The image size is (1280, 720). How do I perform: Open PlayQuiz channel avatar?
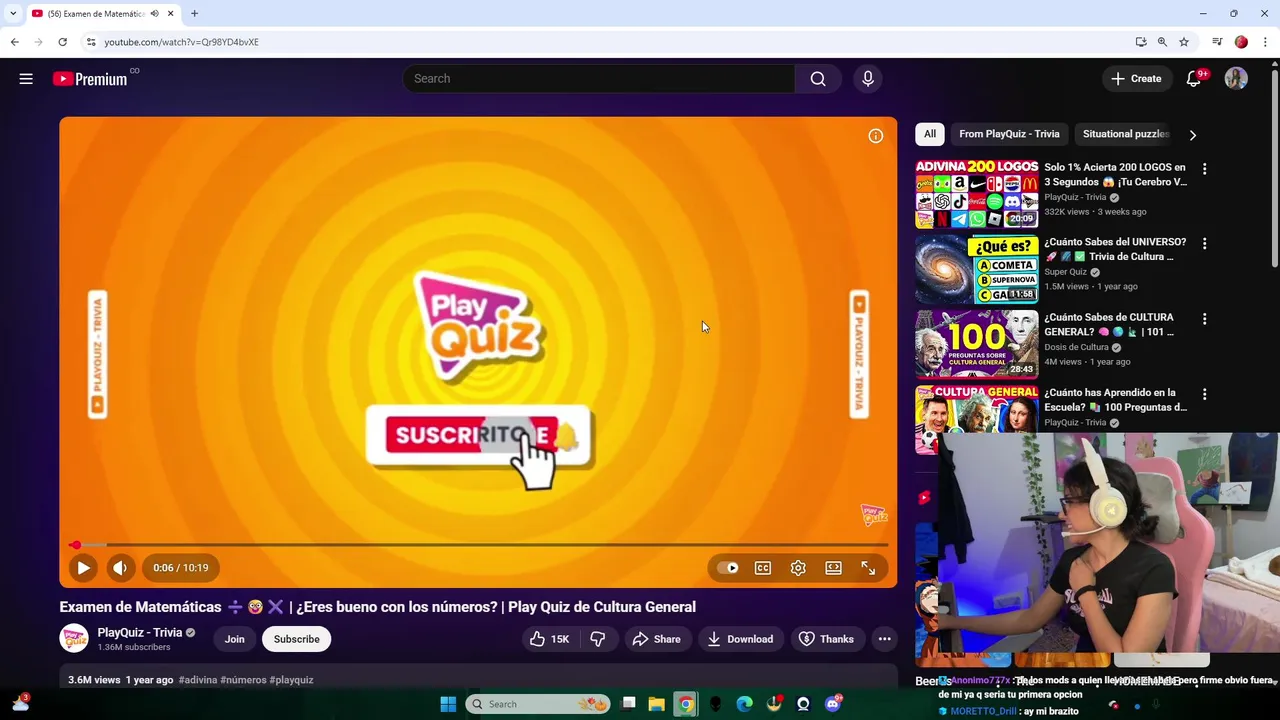pyautogui.click(x=74, y=638)
